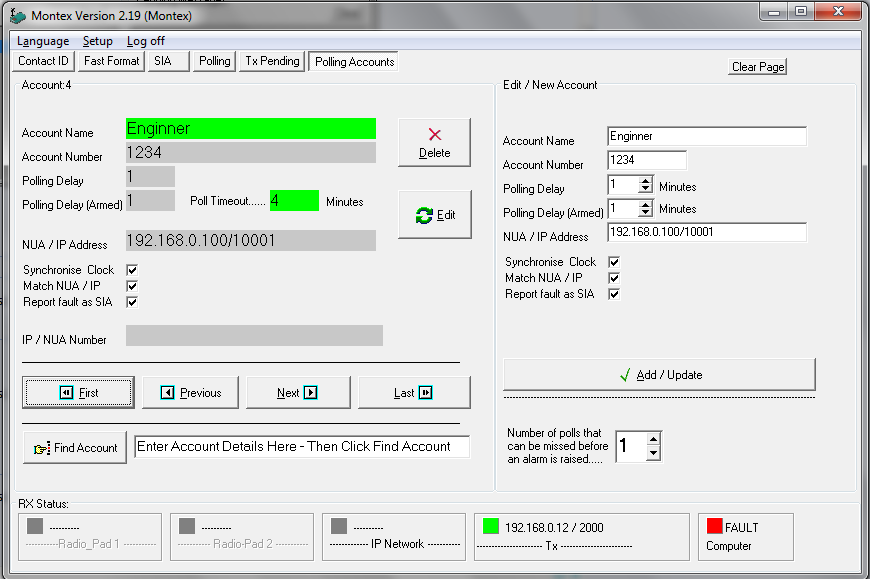The width and height of the screenshot is (870, 579).
Task: Open the Setup menu
Action: pyautogui.click(x=97, y=41)
